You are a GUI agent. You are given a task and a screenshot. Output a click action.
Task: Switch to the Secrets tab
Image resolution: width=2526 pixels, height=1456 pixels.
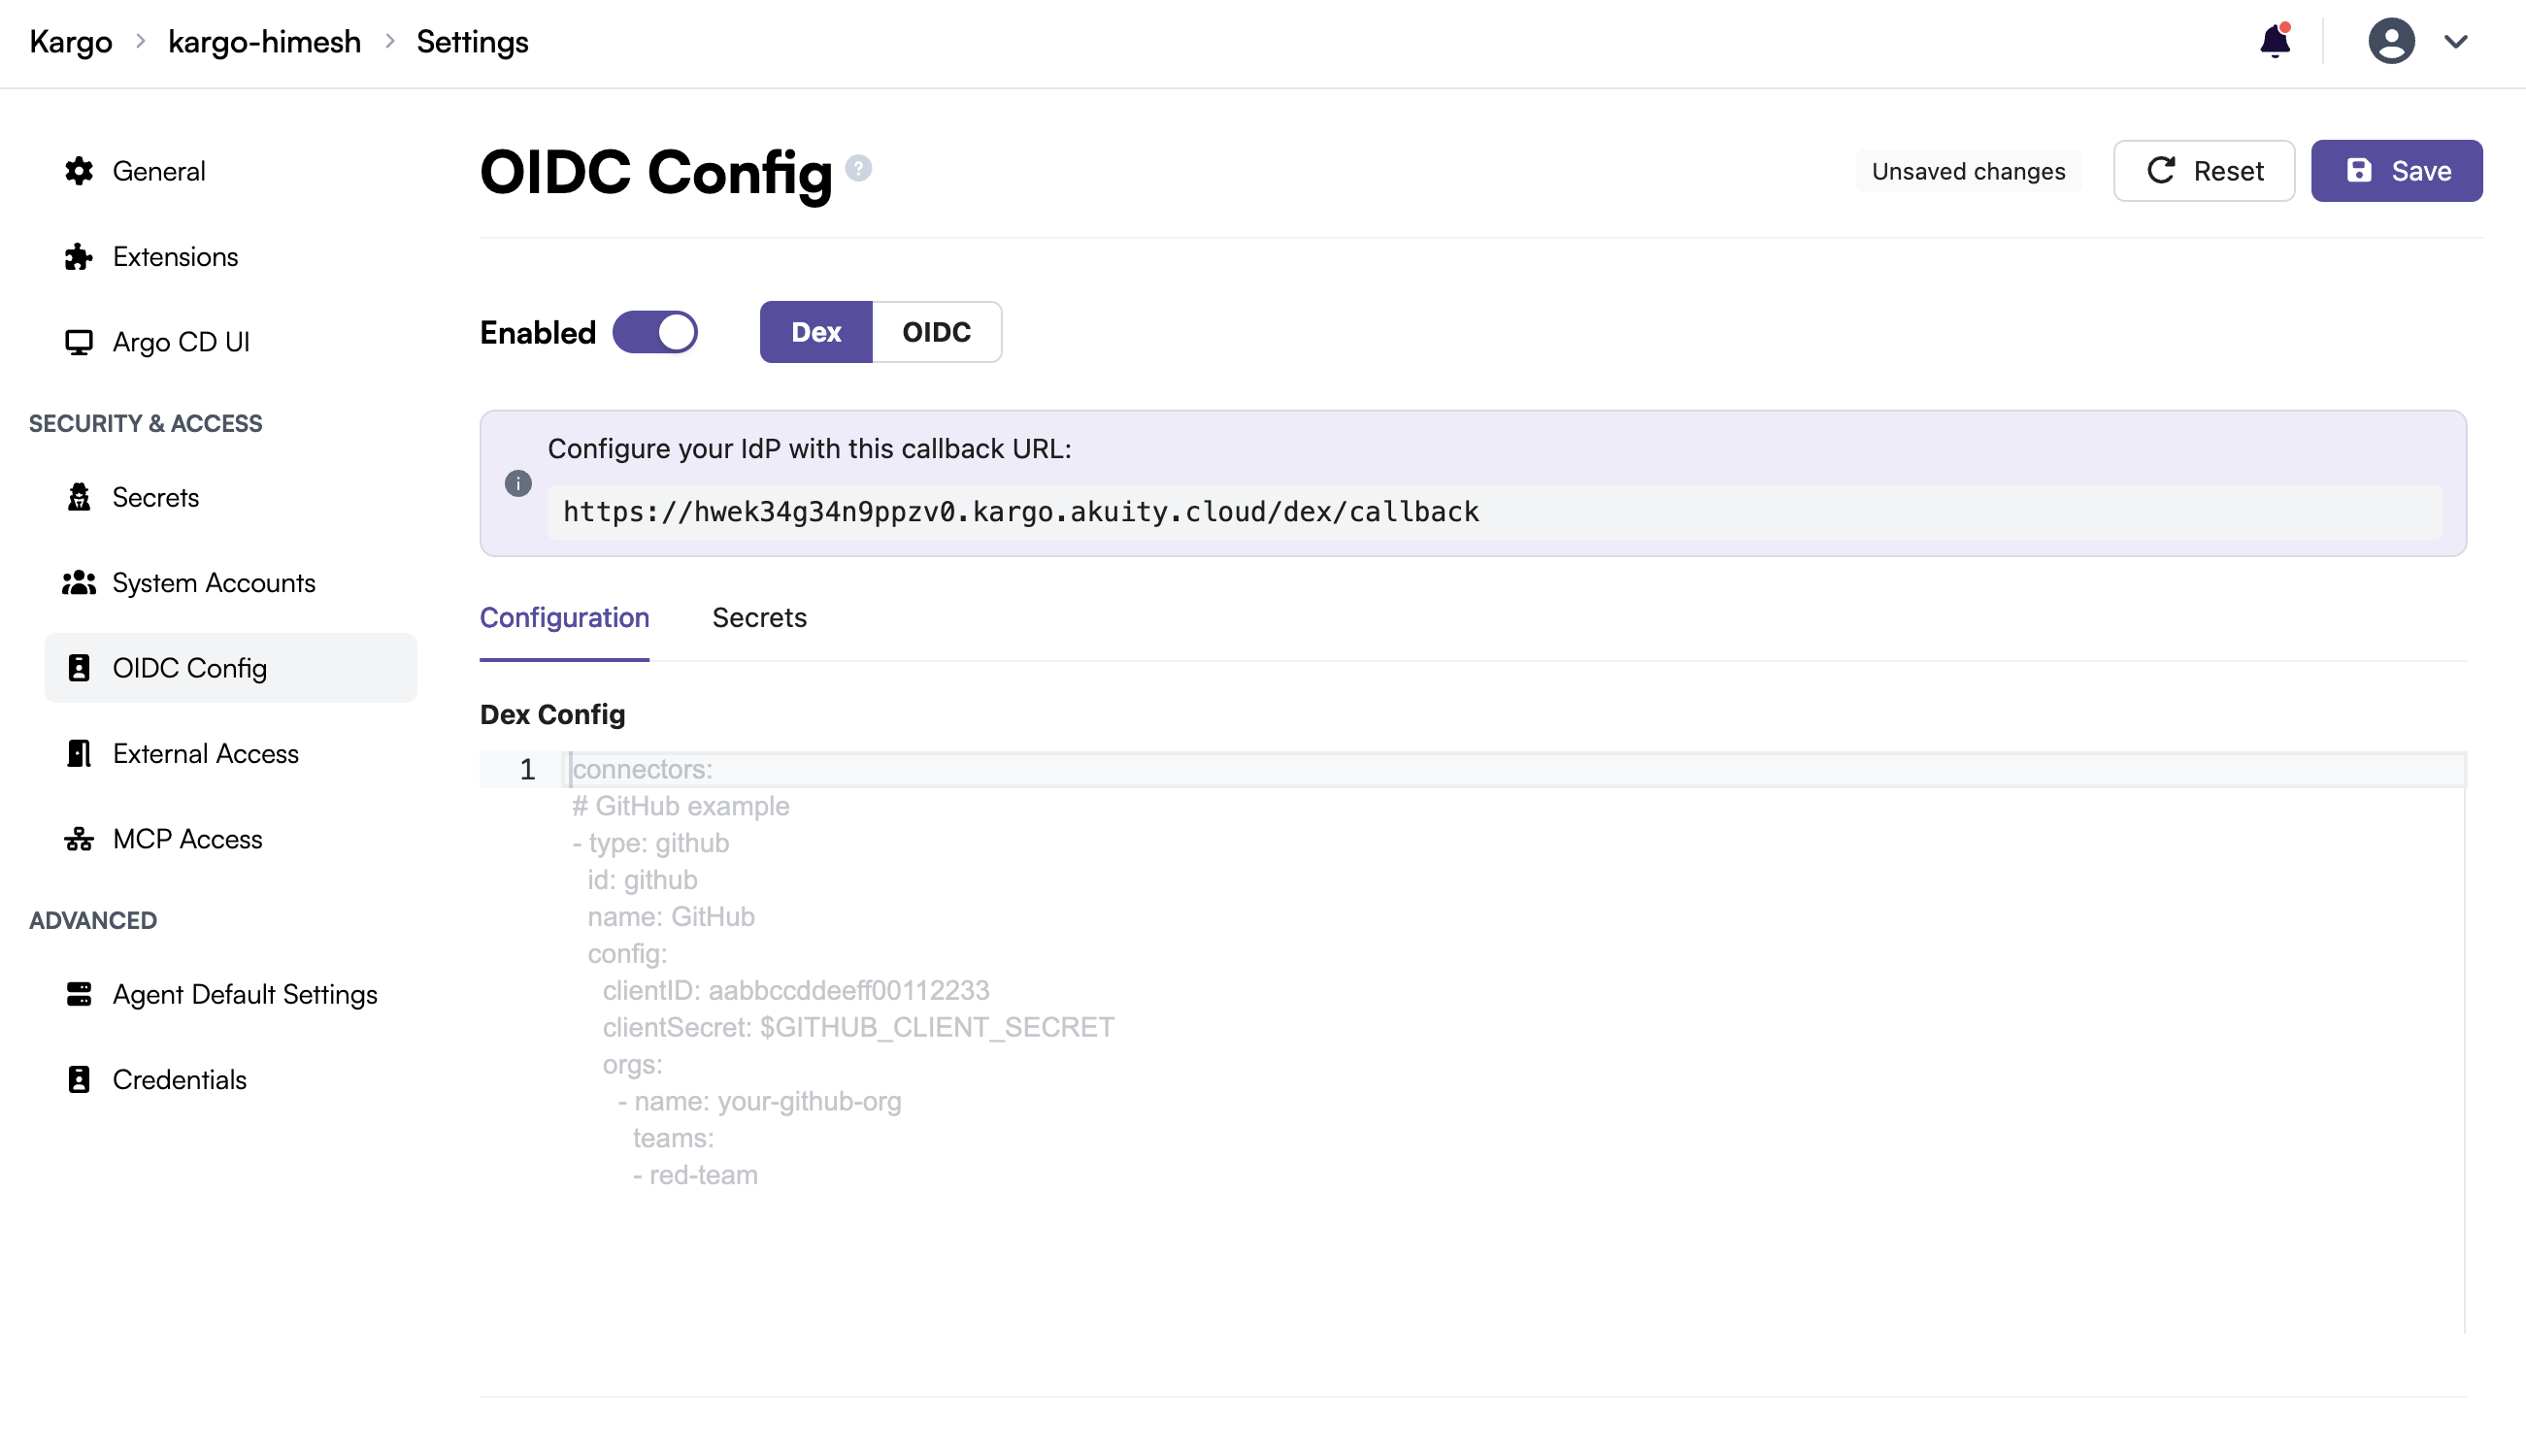pyautogui.click(x=759, y=618)
